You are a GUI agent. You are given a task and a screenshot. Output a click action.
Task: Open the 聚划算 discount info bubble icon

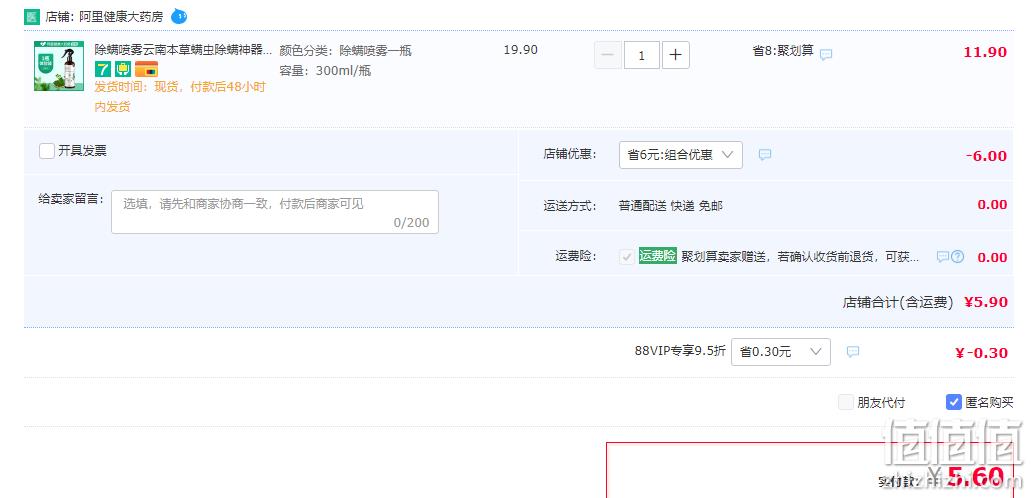click(x=826, y=55)
